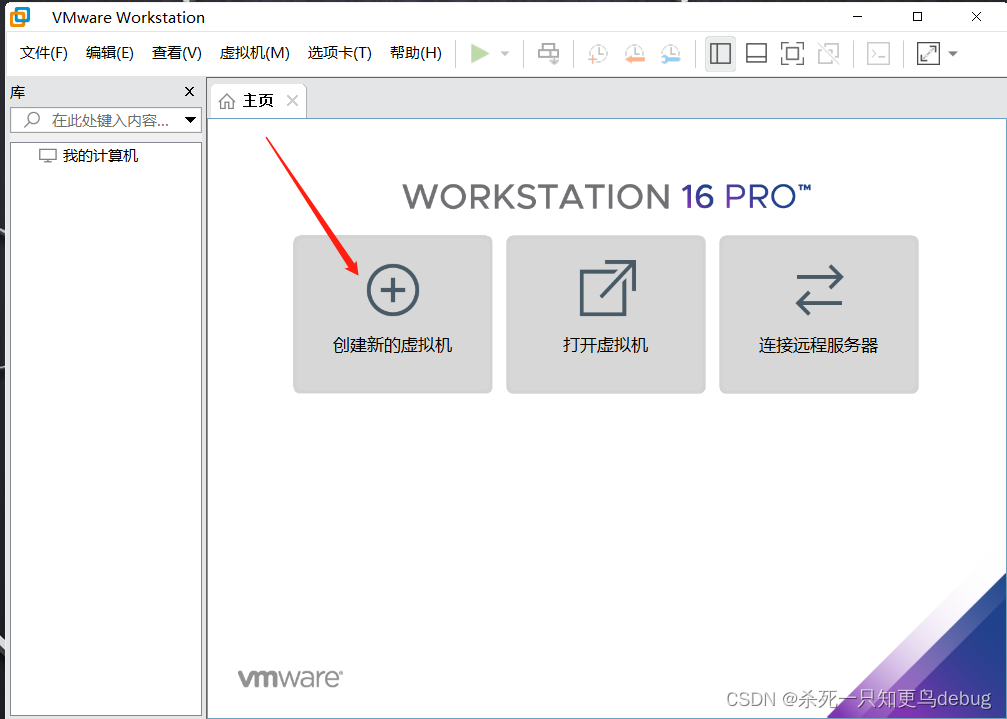
Task: Open the library search filter dropdown
Action: [190, 119]
